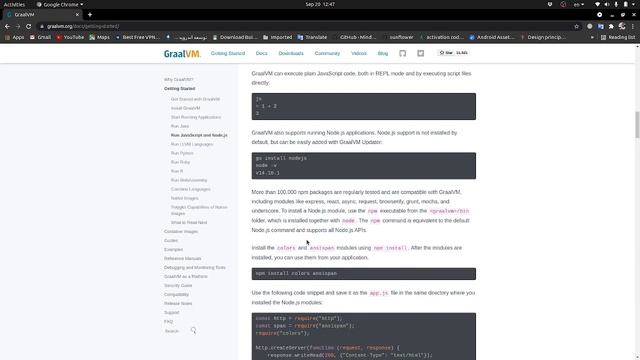Open Start Running Applications sidebar link
Viewport: 640px width, 360px height.
(196, 117)
